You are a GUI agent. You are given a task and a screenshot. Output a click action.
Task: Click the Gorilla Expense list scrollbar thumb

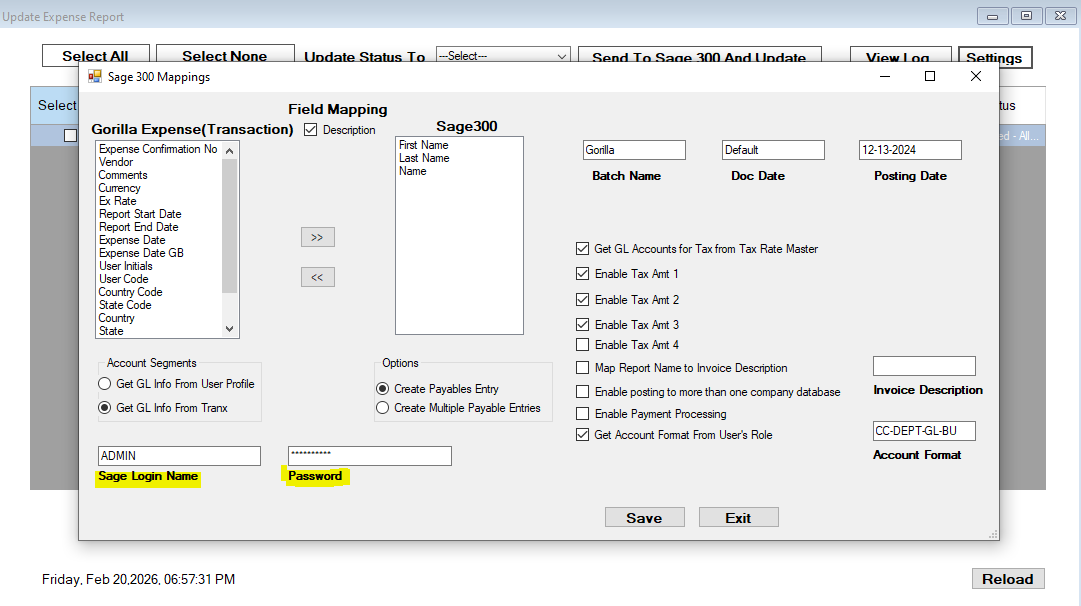(230, 225)
